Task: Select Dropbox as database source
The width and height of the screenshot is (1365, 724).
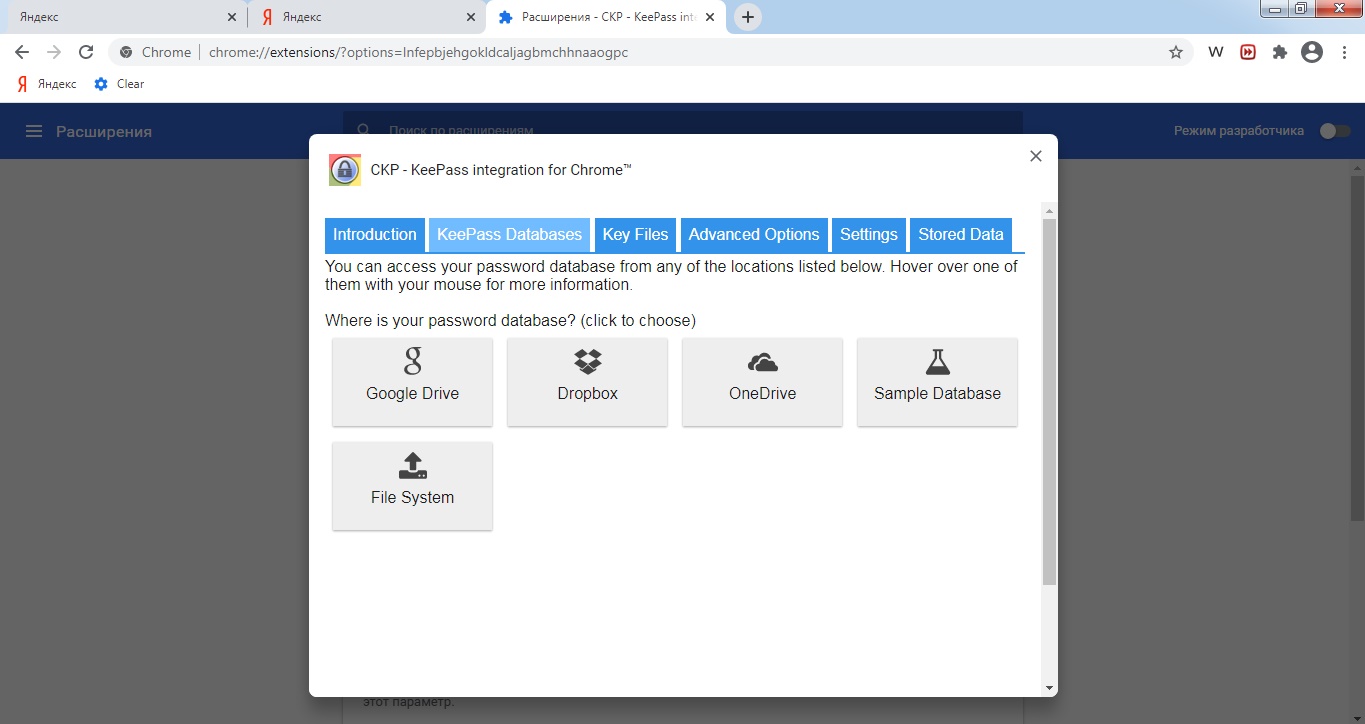Action: (x=587, y=381)
